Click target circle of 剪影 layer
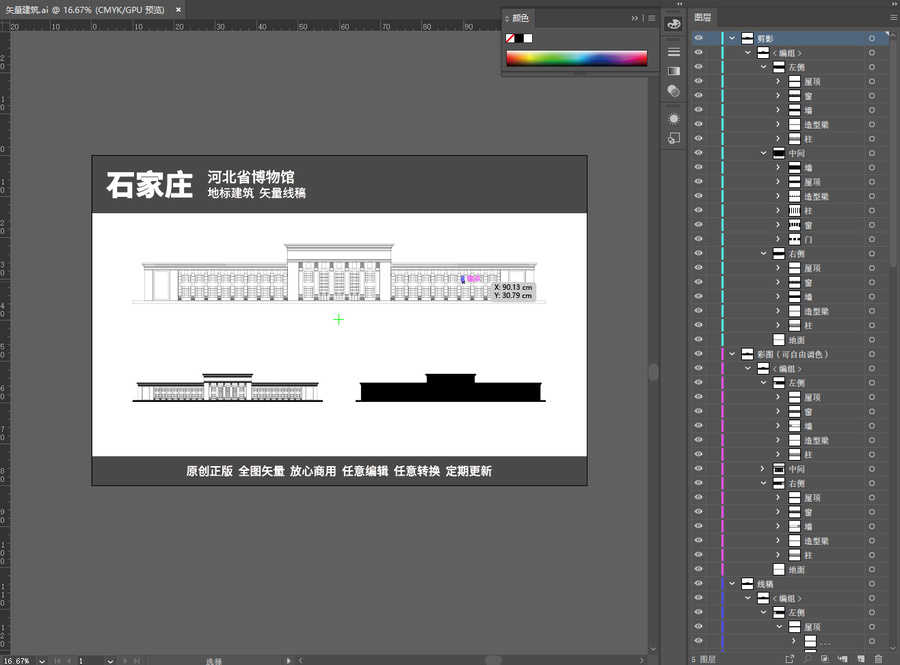Viewport: 900px width, 665px height. point(872,38)
